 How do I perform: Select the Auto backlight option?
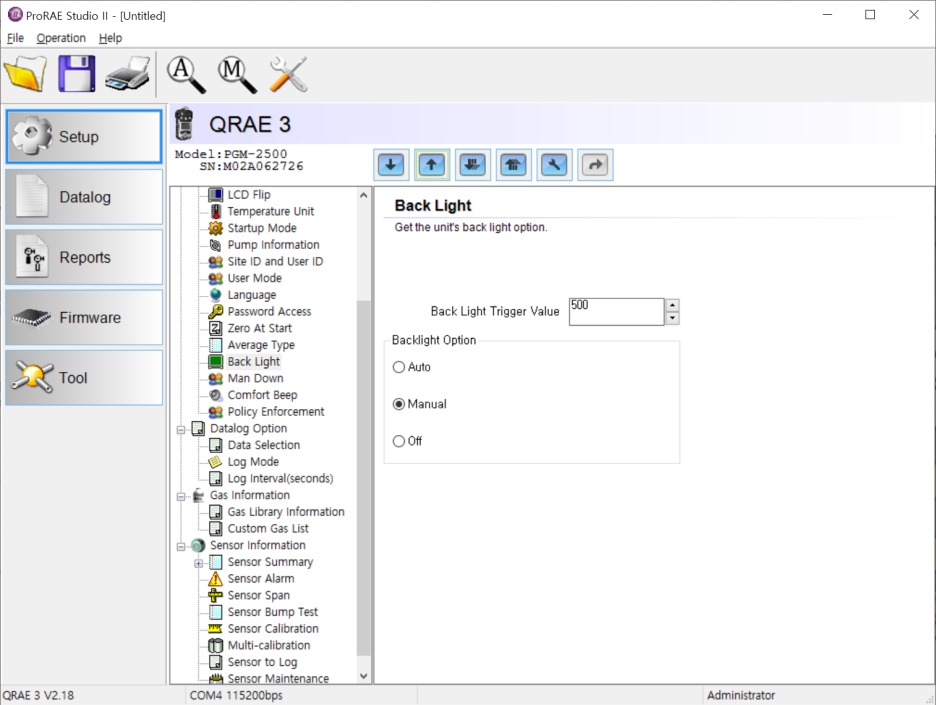399,367
